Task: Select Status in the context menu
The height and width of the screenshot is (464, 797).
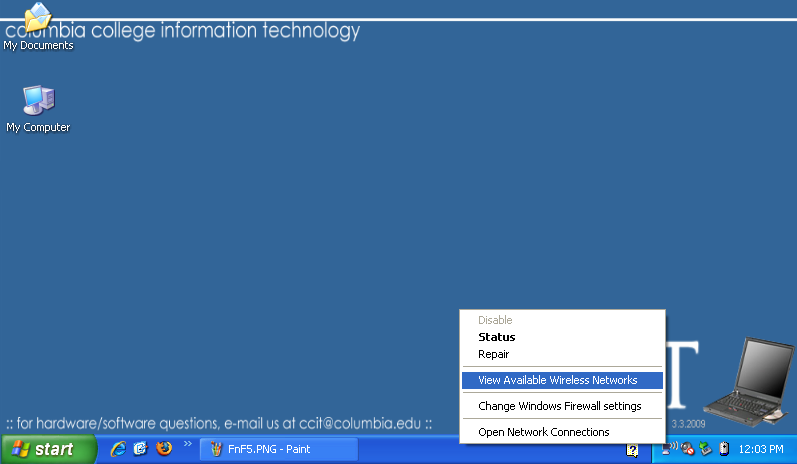Action: 562,337
